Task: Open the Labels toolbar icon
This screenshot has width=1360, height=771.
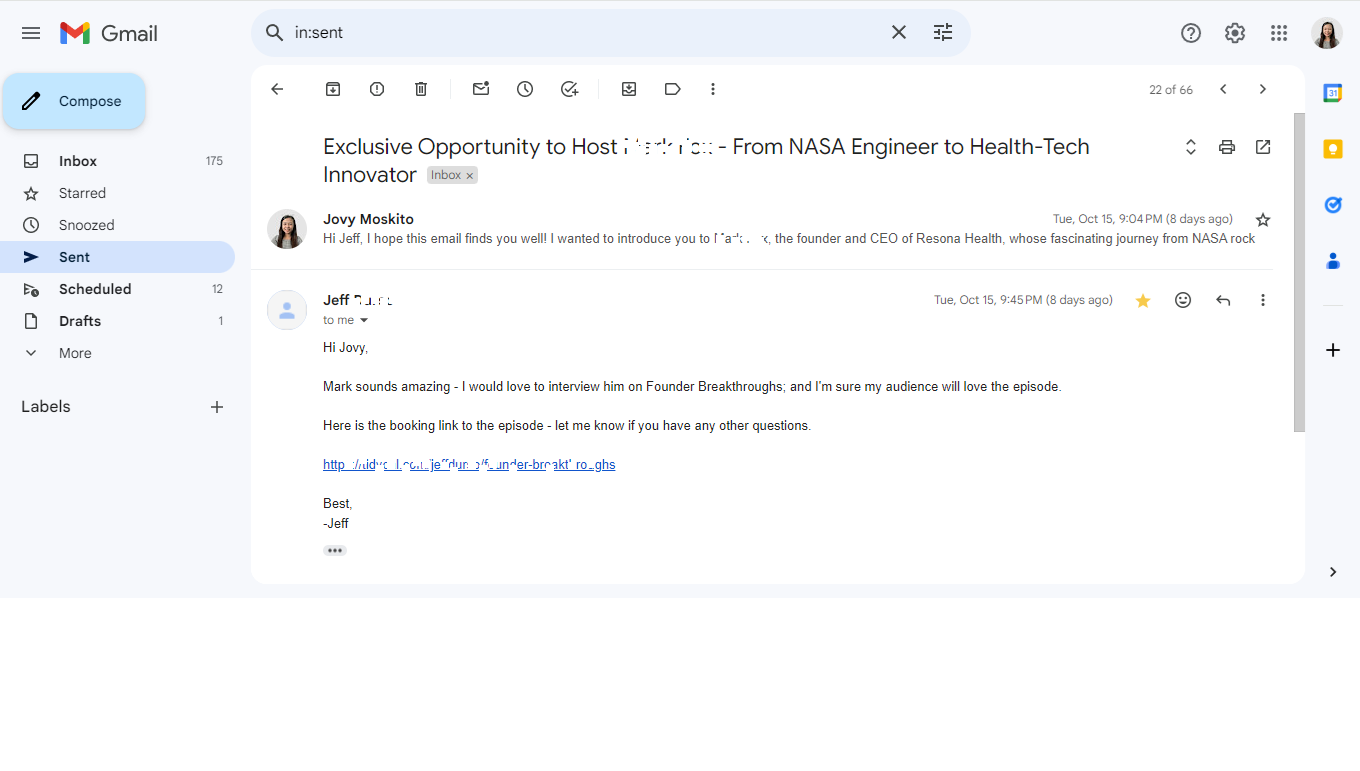Action: (x=673, y=89)
